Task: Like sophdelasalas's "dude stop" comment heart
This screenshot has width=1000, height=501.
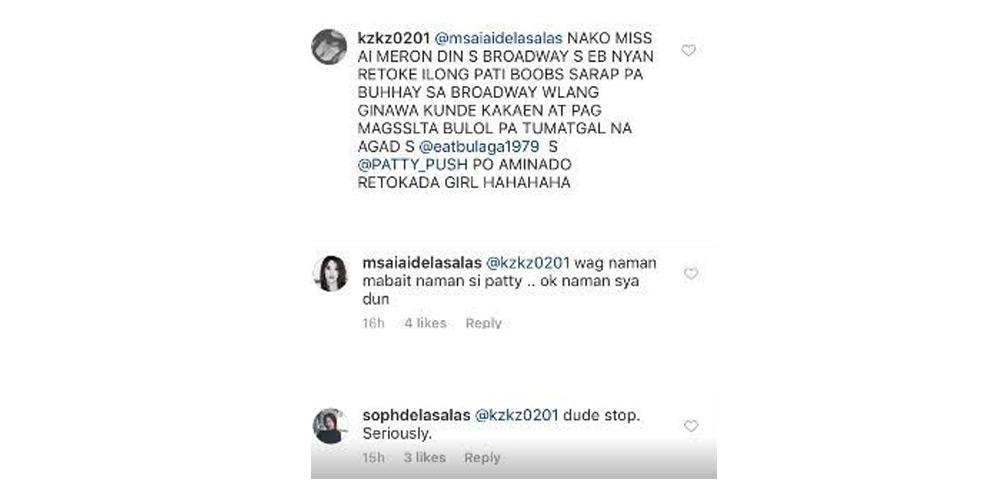Action: click(691, 426)
